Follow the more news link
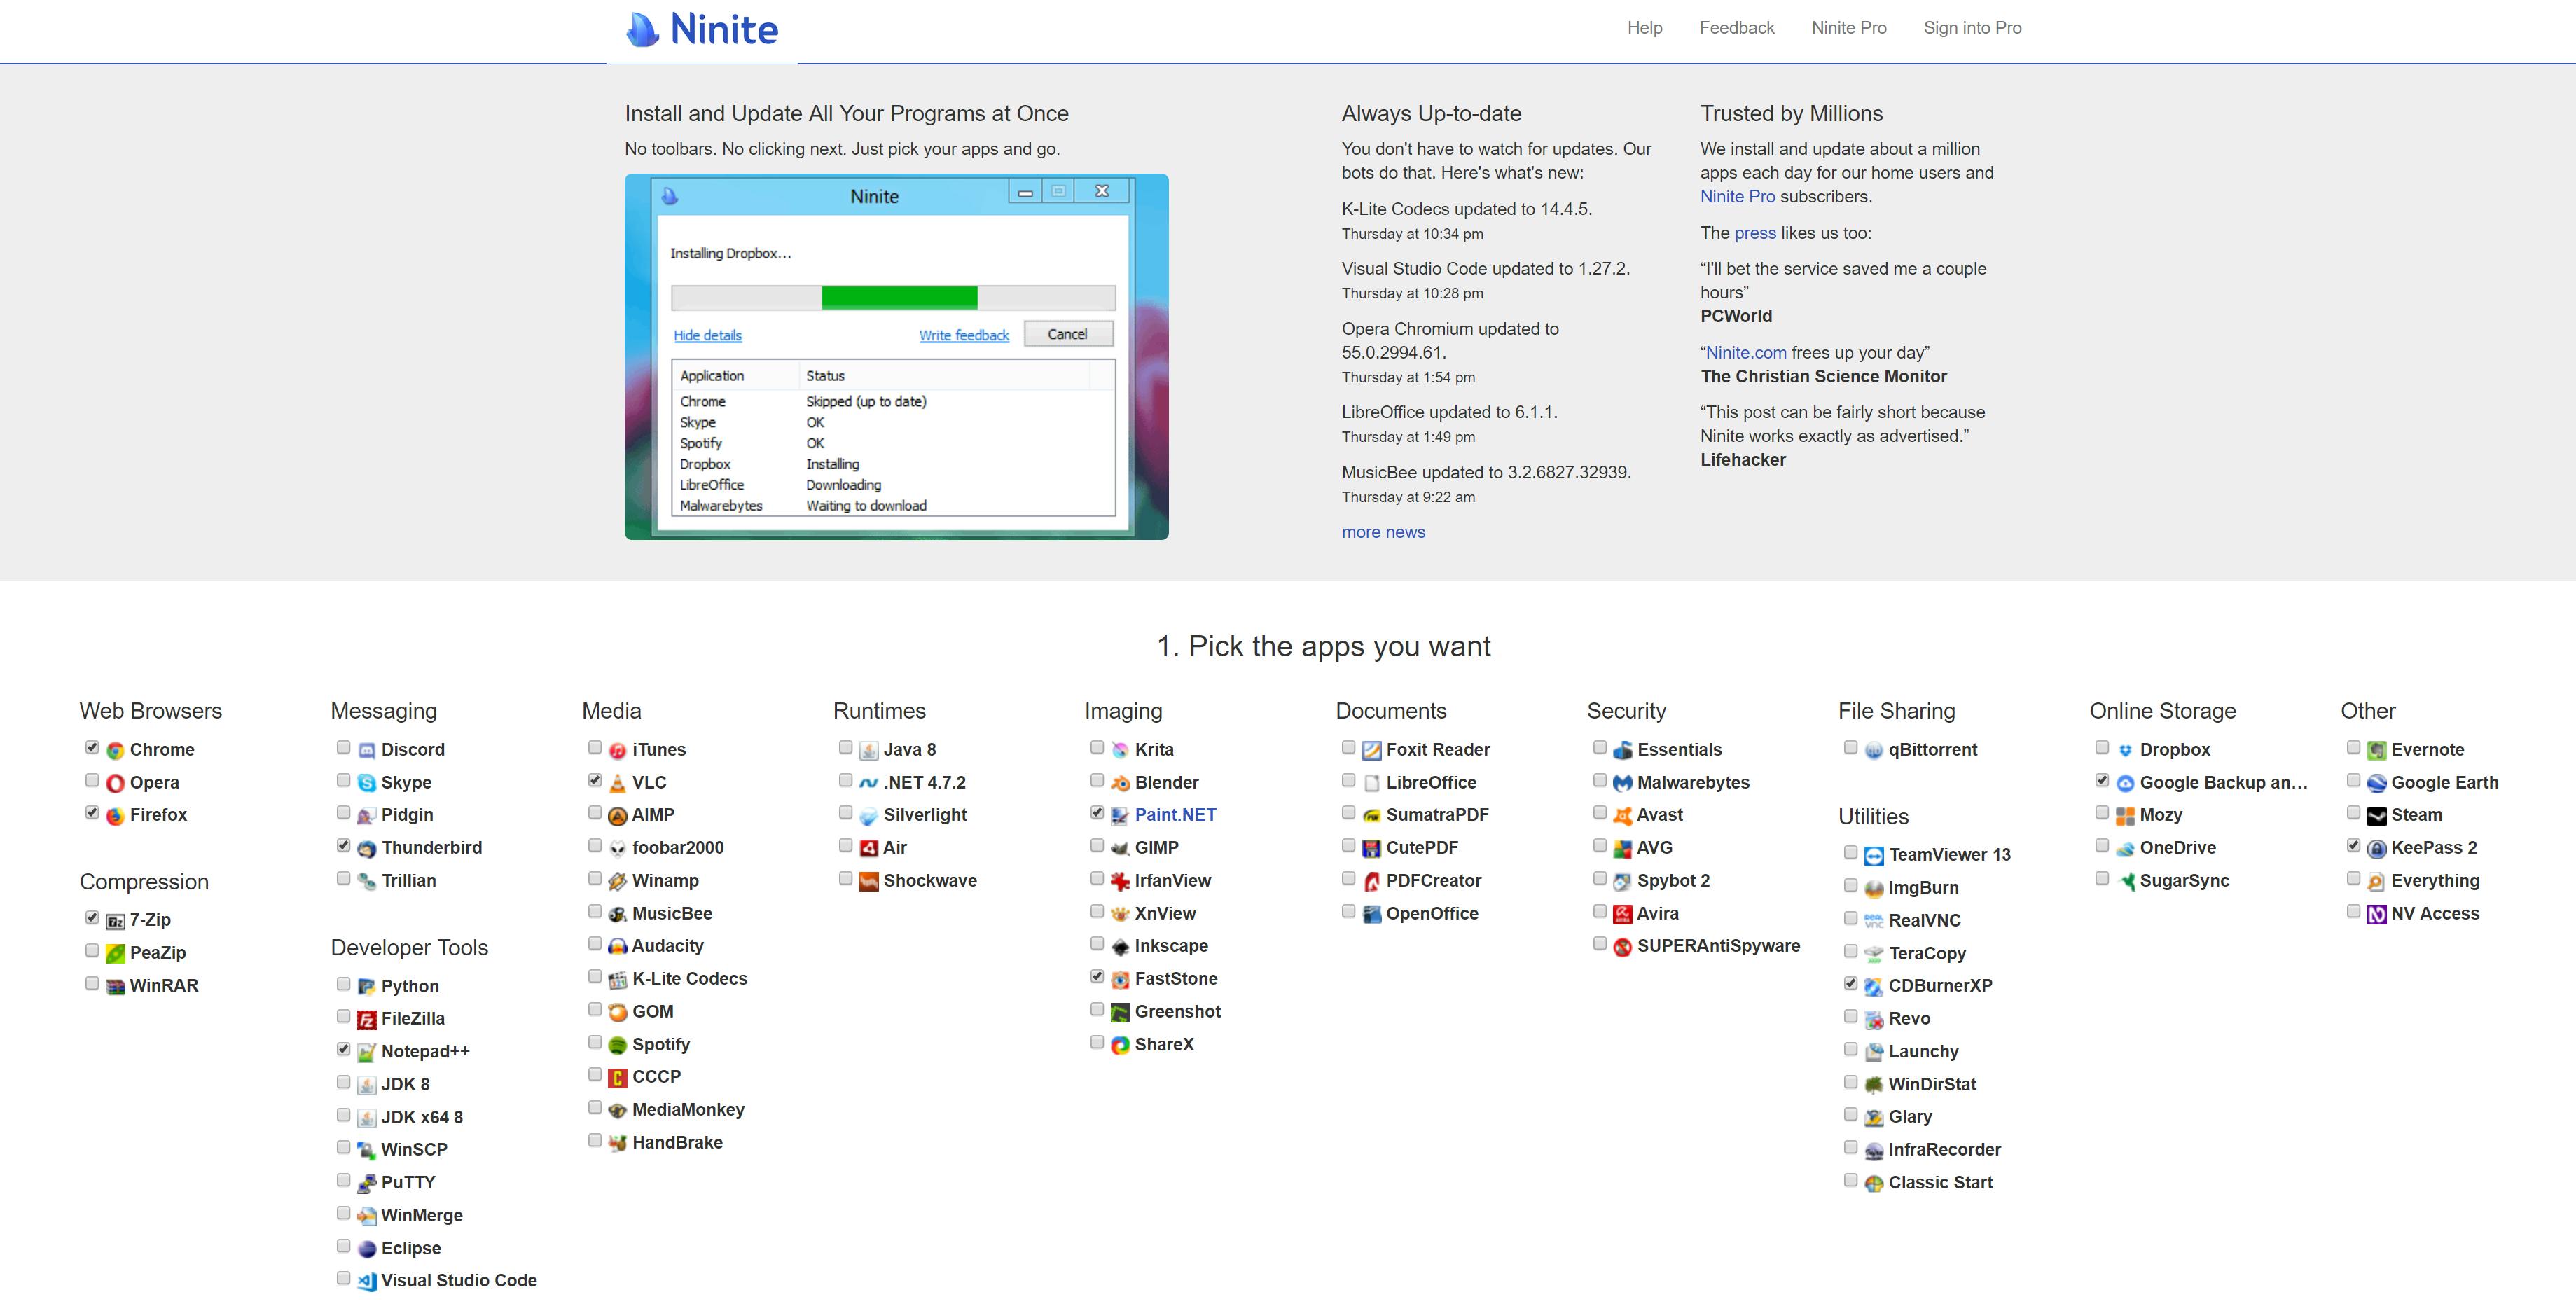2576x1304 pixels. pyautogui.click(x=1383, y=532)
